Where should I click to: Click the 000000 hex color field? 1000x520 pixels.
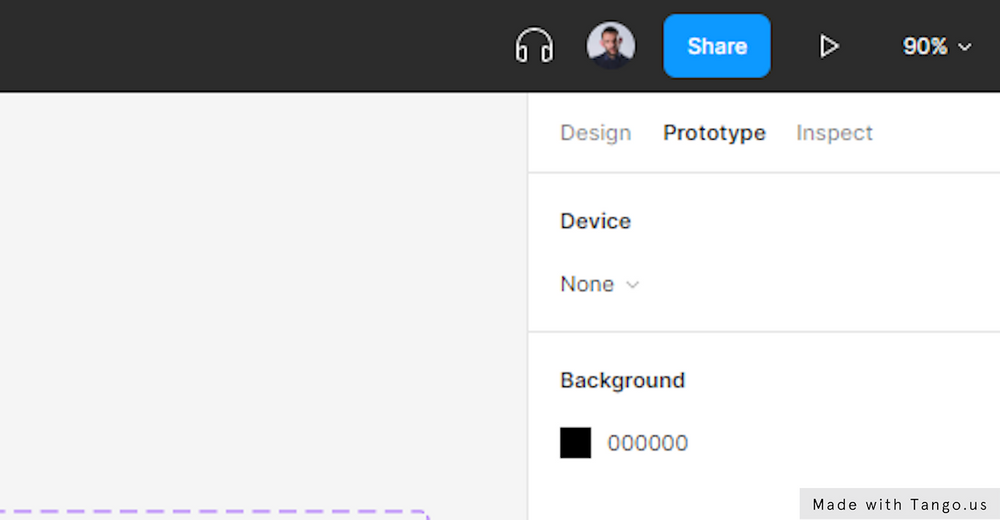(x=647, y=443)
